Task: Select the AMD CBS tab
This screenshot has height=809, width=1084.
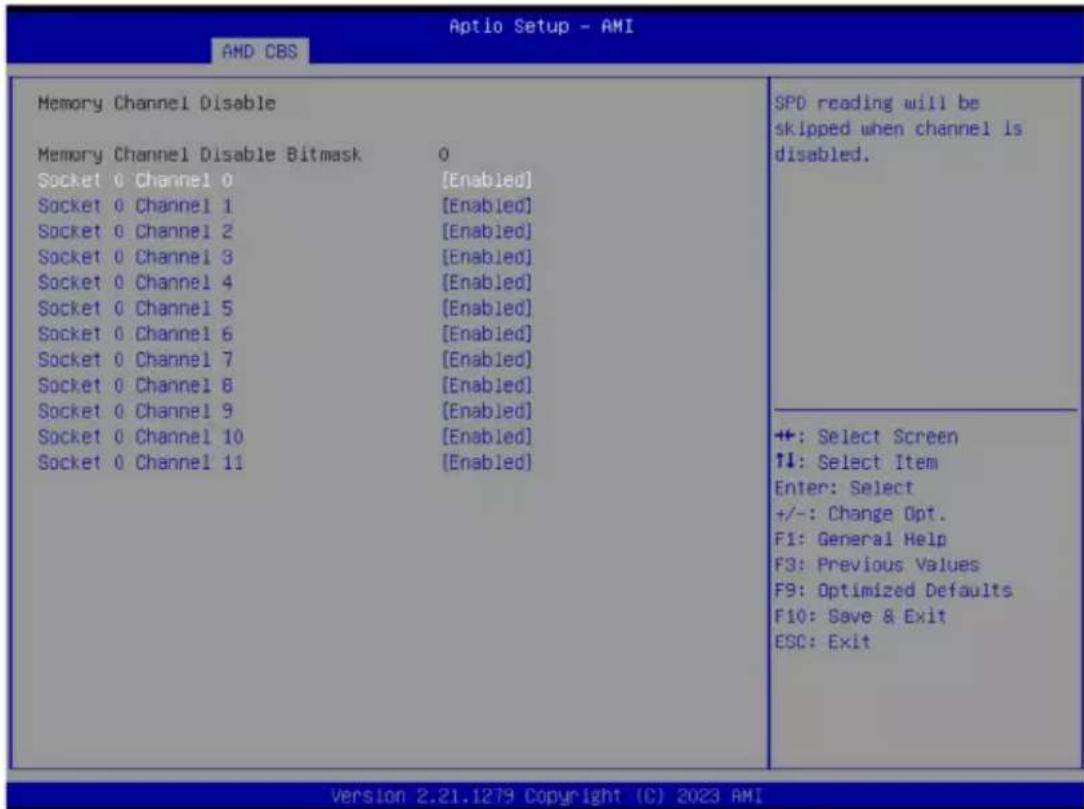Action: tap(260, 51)
